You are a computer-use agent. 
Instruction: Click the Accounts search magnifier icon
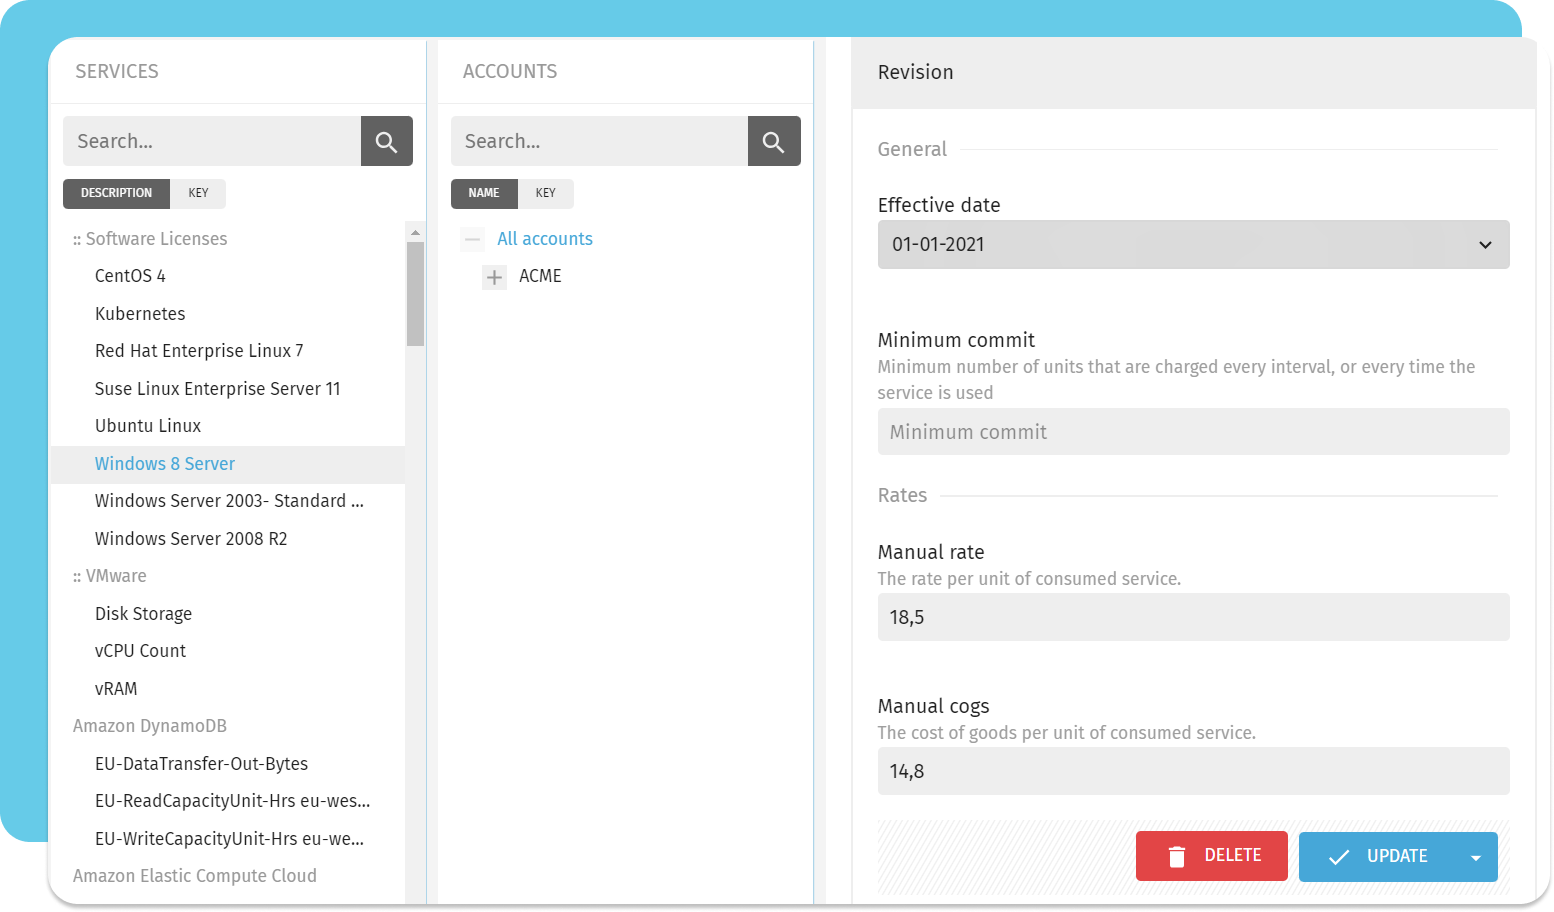coord(773,141)
